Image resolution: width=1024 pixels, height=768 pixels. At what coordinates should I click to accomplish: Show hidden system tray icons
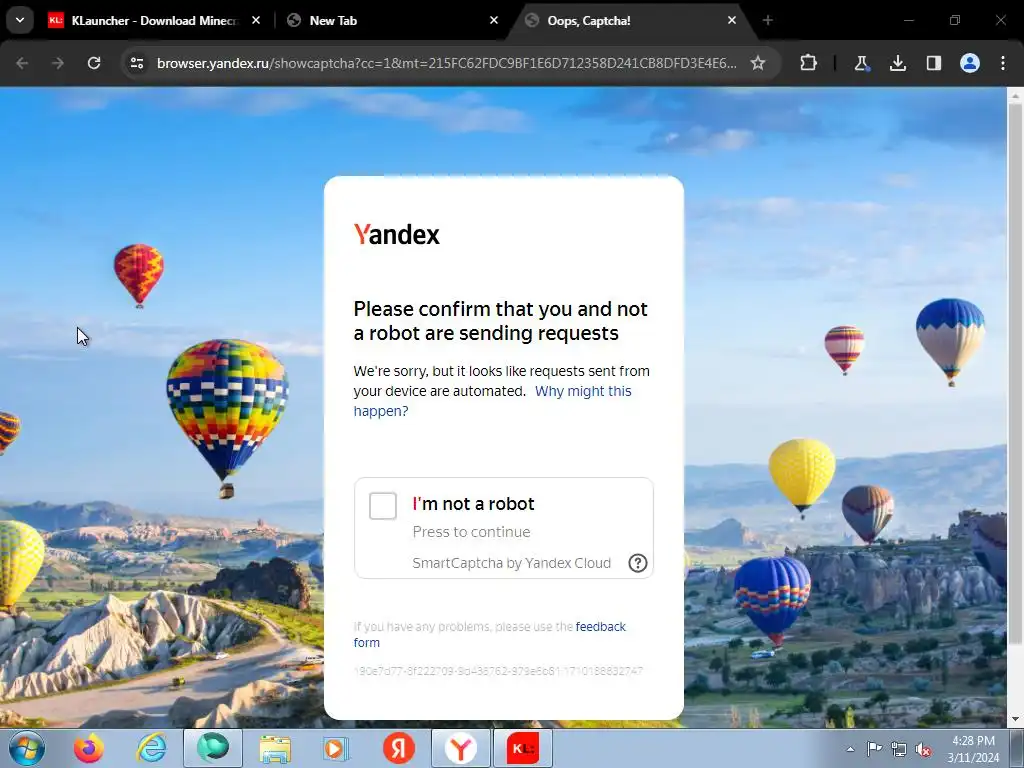coord(850,749)
